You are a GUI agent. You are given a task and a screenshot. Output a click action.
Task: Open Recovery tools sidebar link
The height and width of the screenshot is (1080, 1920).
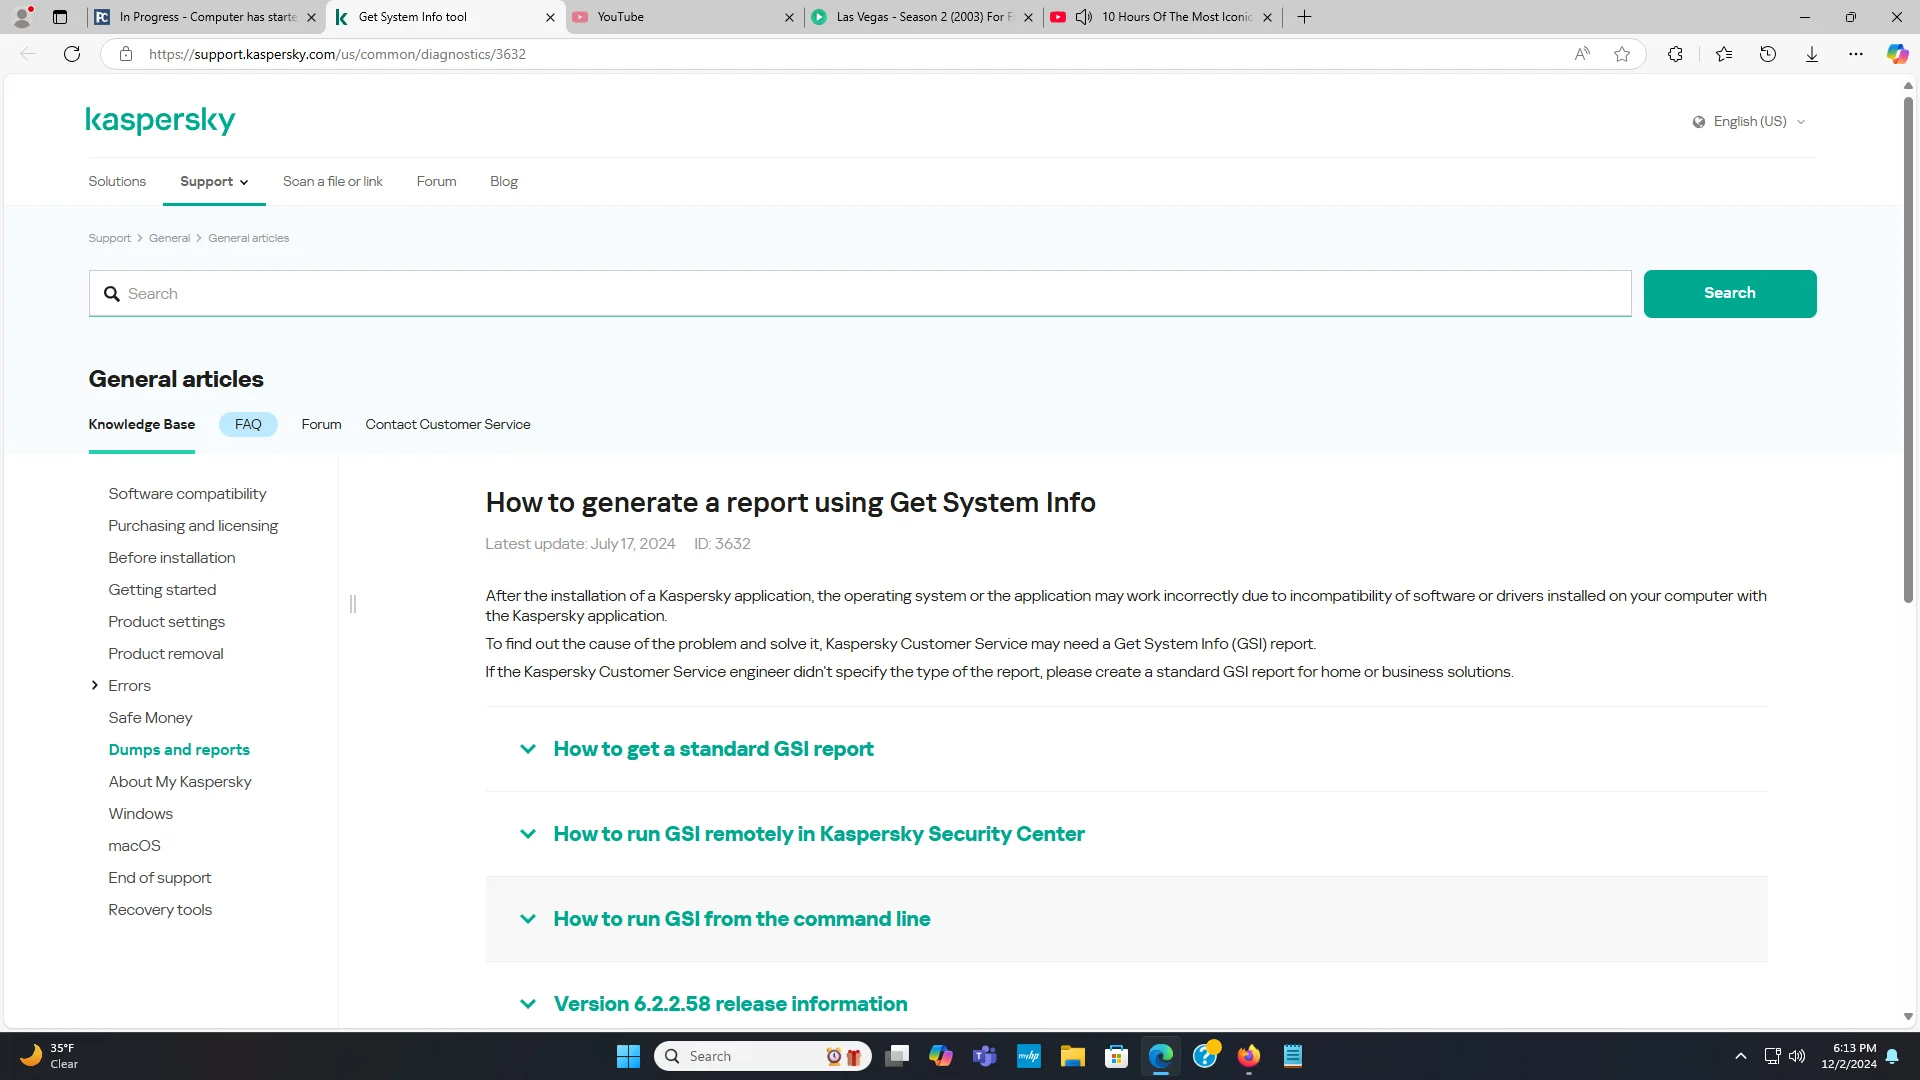160,909
